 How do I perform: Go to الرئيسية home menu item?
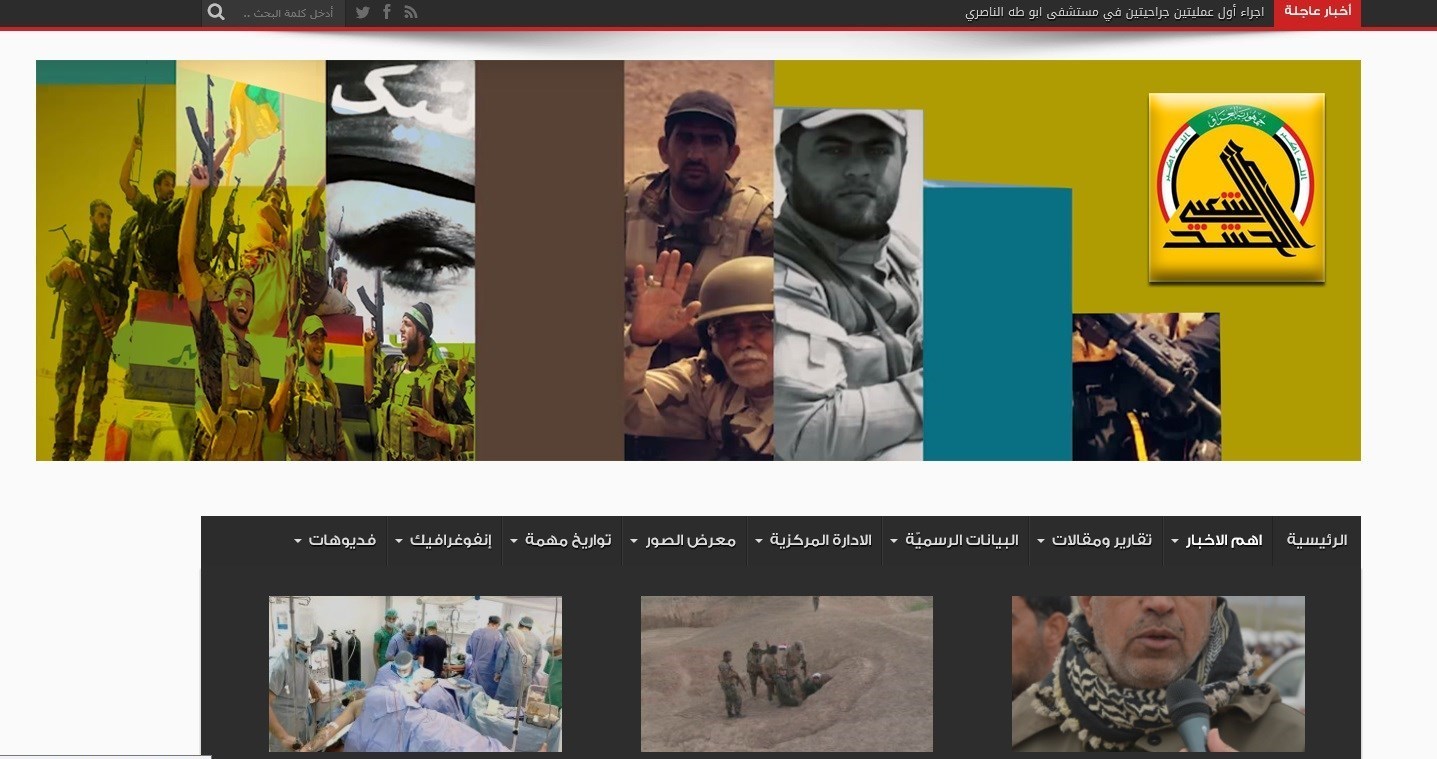1316,540
